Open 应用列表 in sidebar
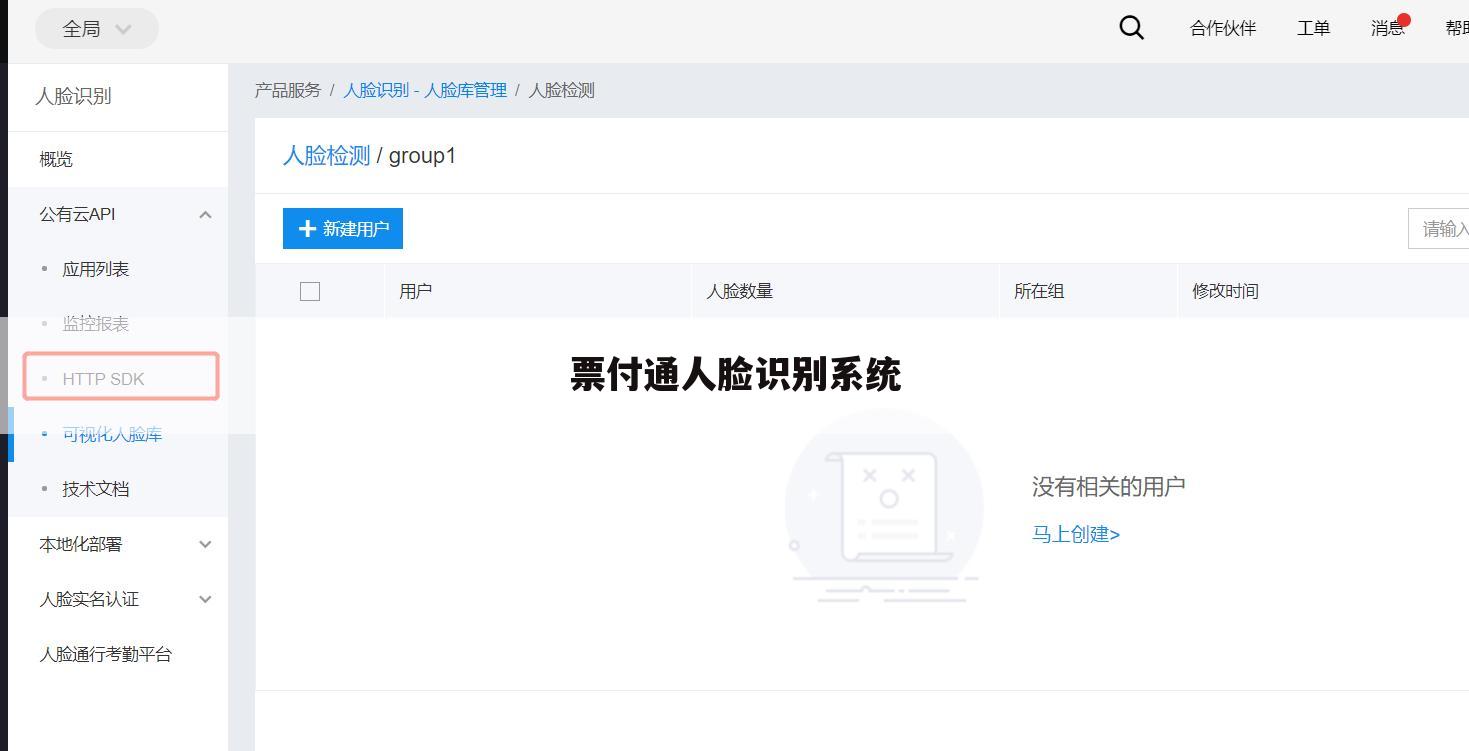 click(x=95, y=269)
